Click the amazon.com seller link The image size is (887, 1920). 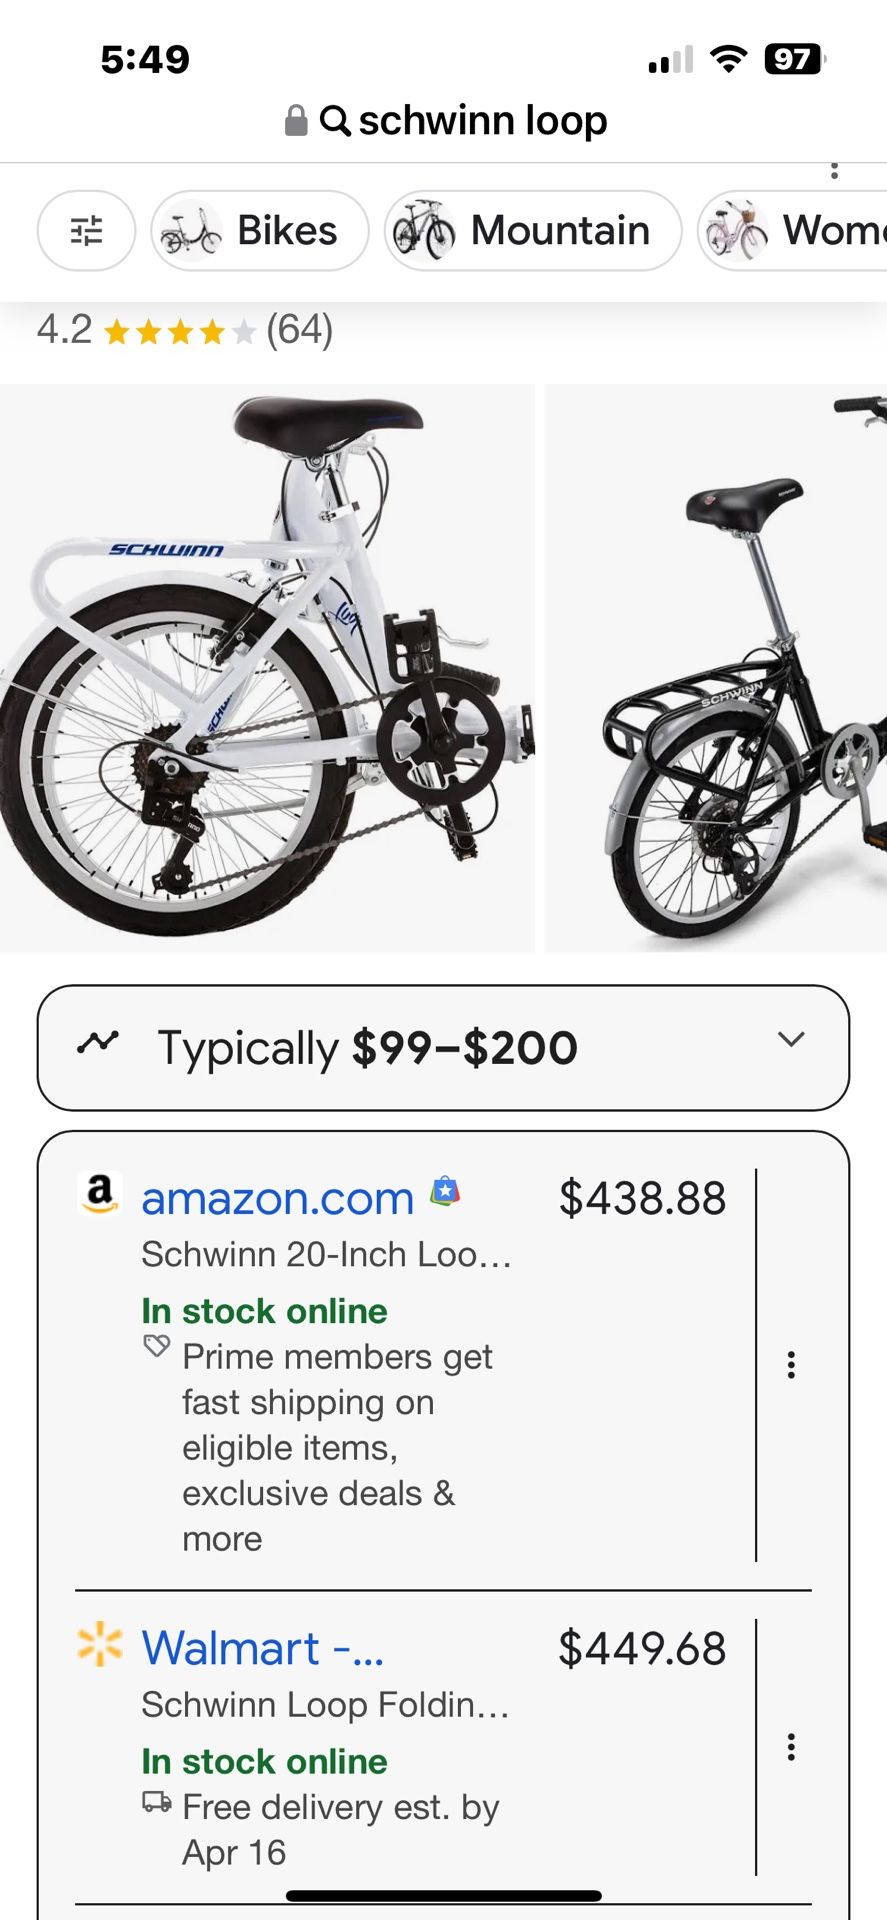click(x=277, y=1197)
